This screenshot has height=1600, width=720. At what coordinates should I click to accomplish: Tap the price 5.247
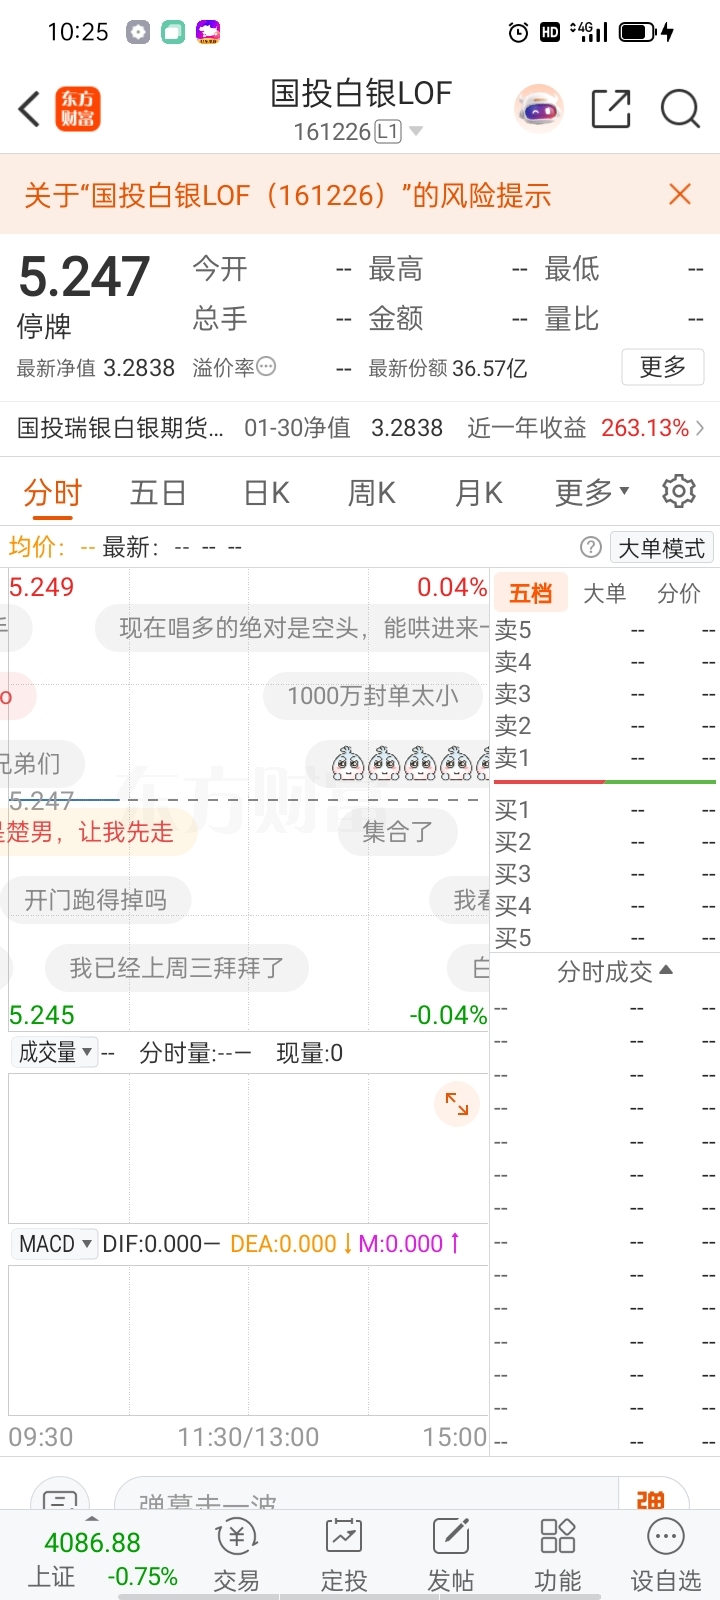tap(84, 277)
